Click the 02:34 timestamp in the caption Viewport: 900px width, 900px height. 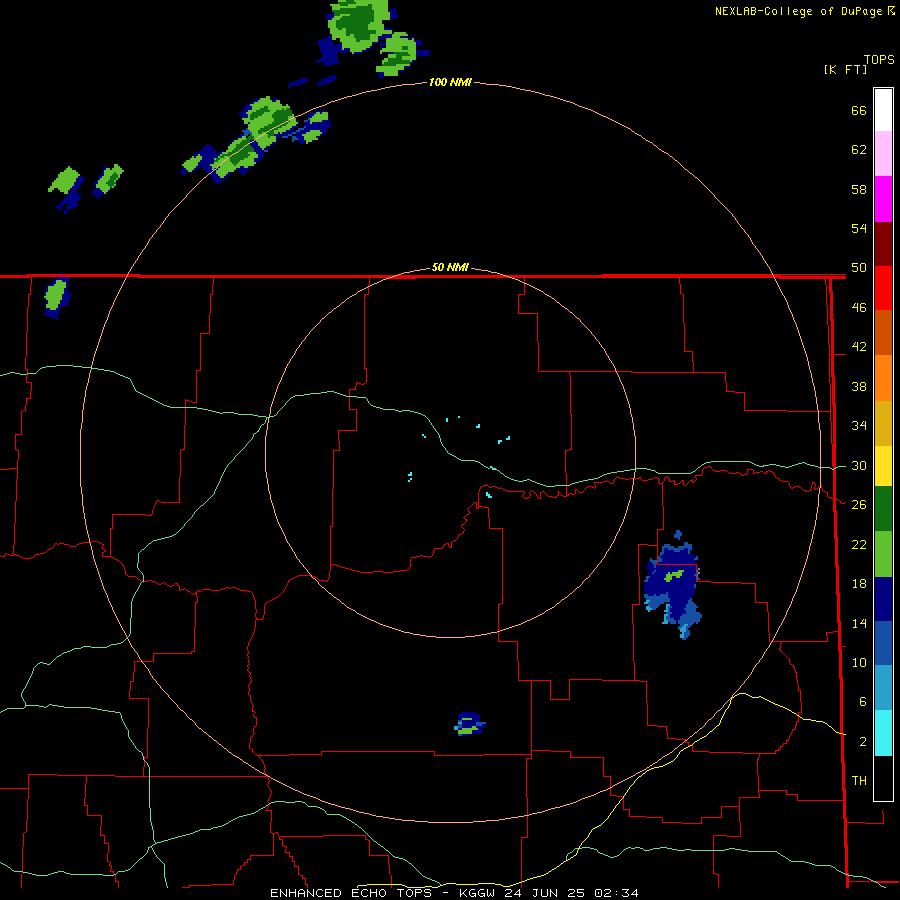(x=616, y=893)
